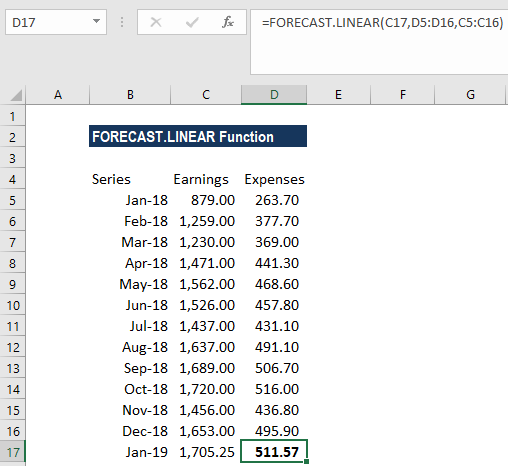Click the Cancel X formula icon
This screenshot has width=508, height=466.
click(x=156, y=22)
